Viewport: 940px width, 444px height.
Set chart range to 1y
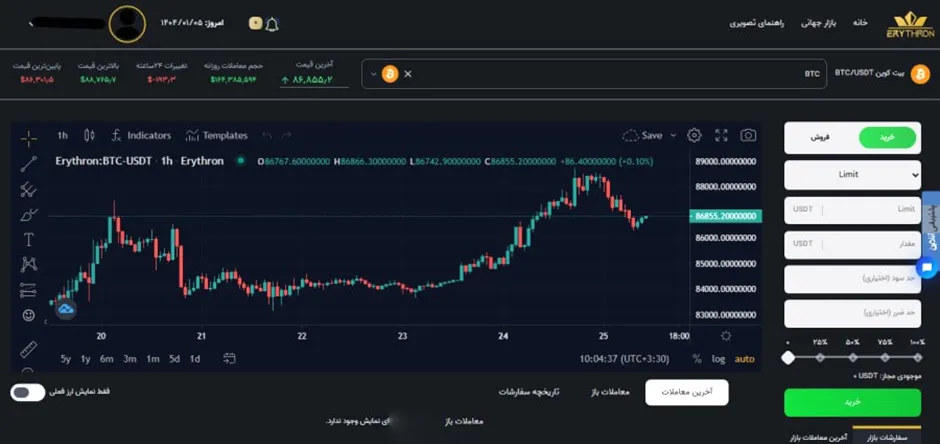86,359
